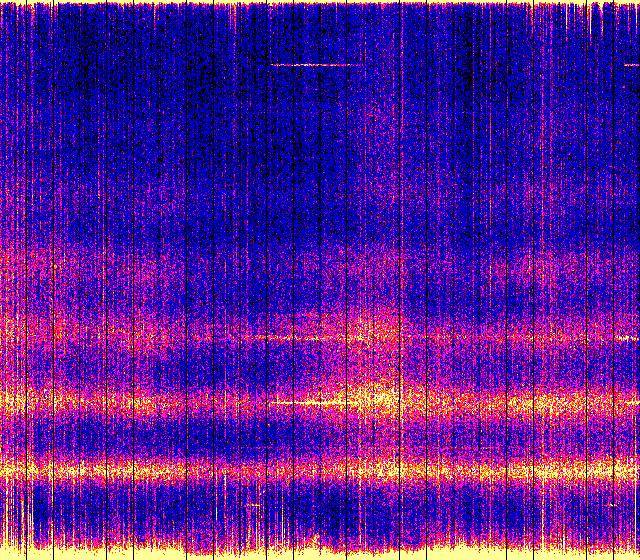Click the lowest wide yellow horizontal band
The image size is (640, 560).
coord(320,468)
